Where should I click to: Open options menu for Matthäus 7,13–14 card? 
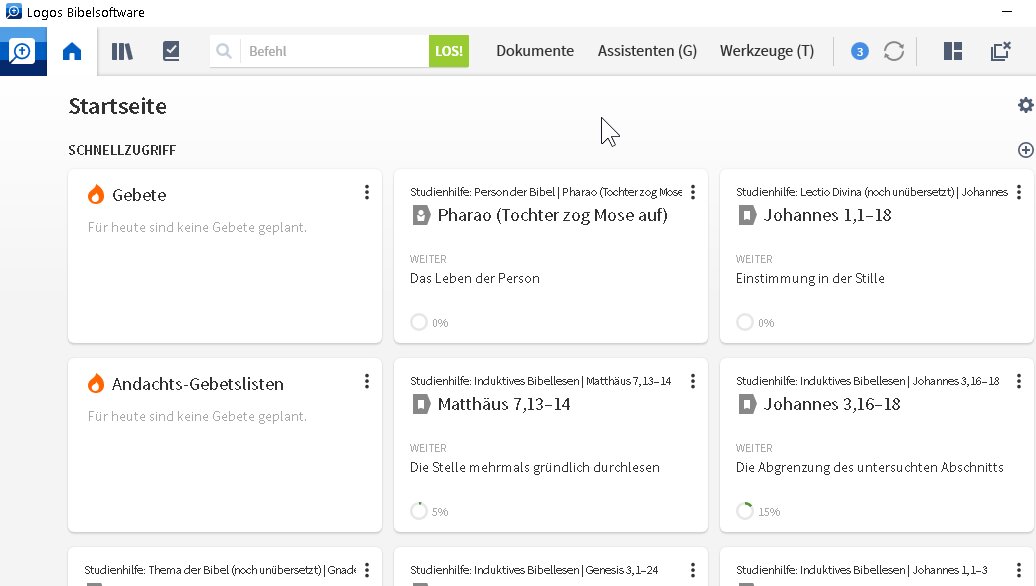[x=692, y=381]
